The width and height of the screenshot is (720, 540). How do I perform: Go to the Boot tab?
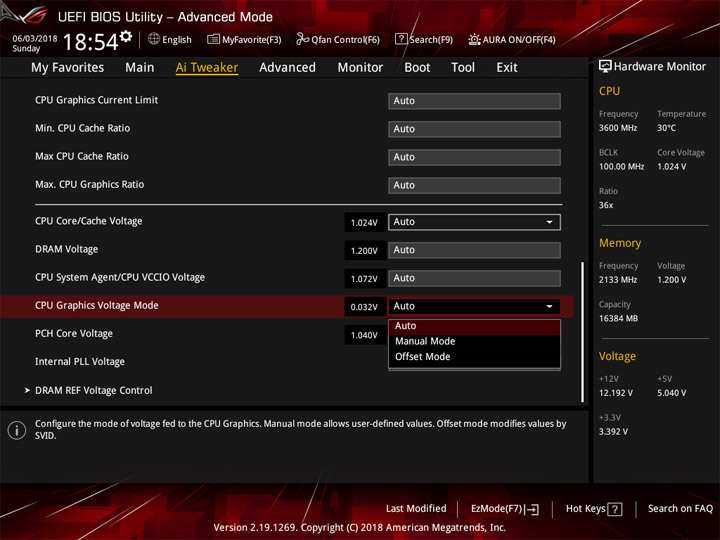click(417, 68)
